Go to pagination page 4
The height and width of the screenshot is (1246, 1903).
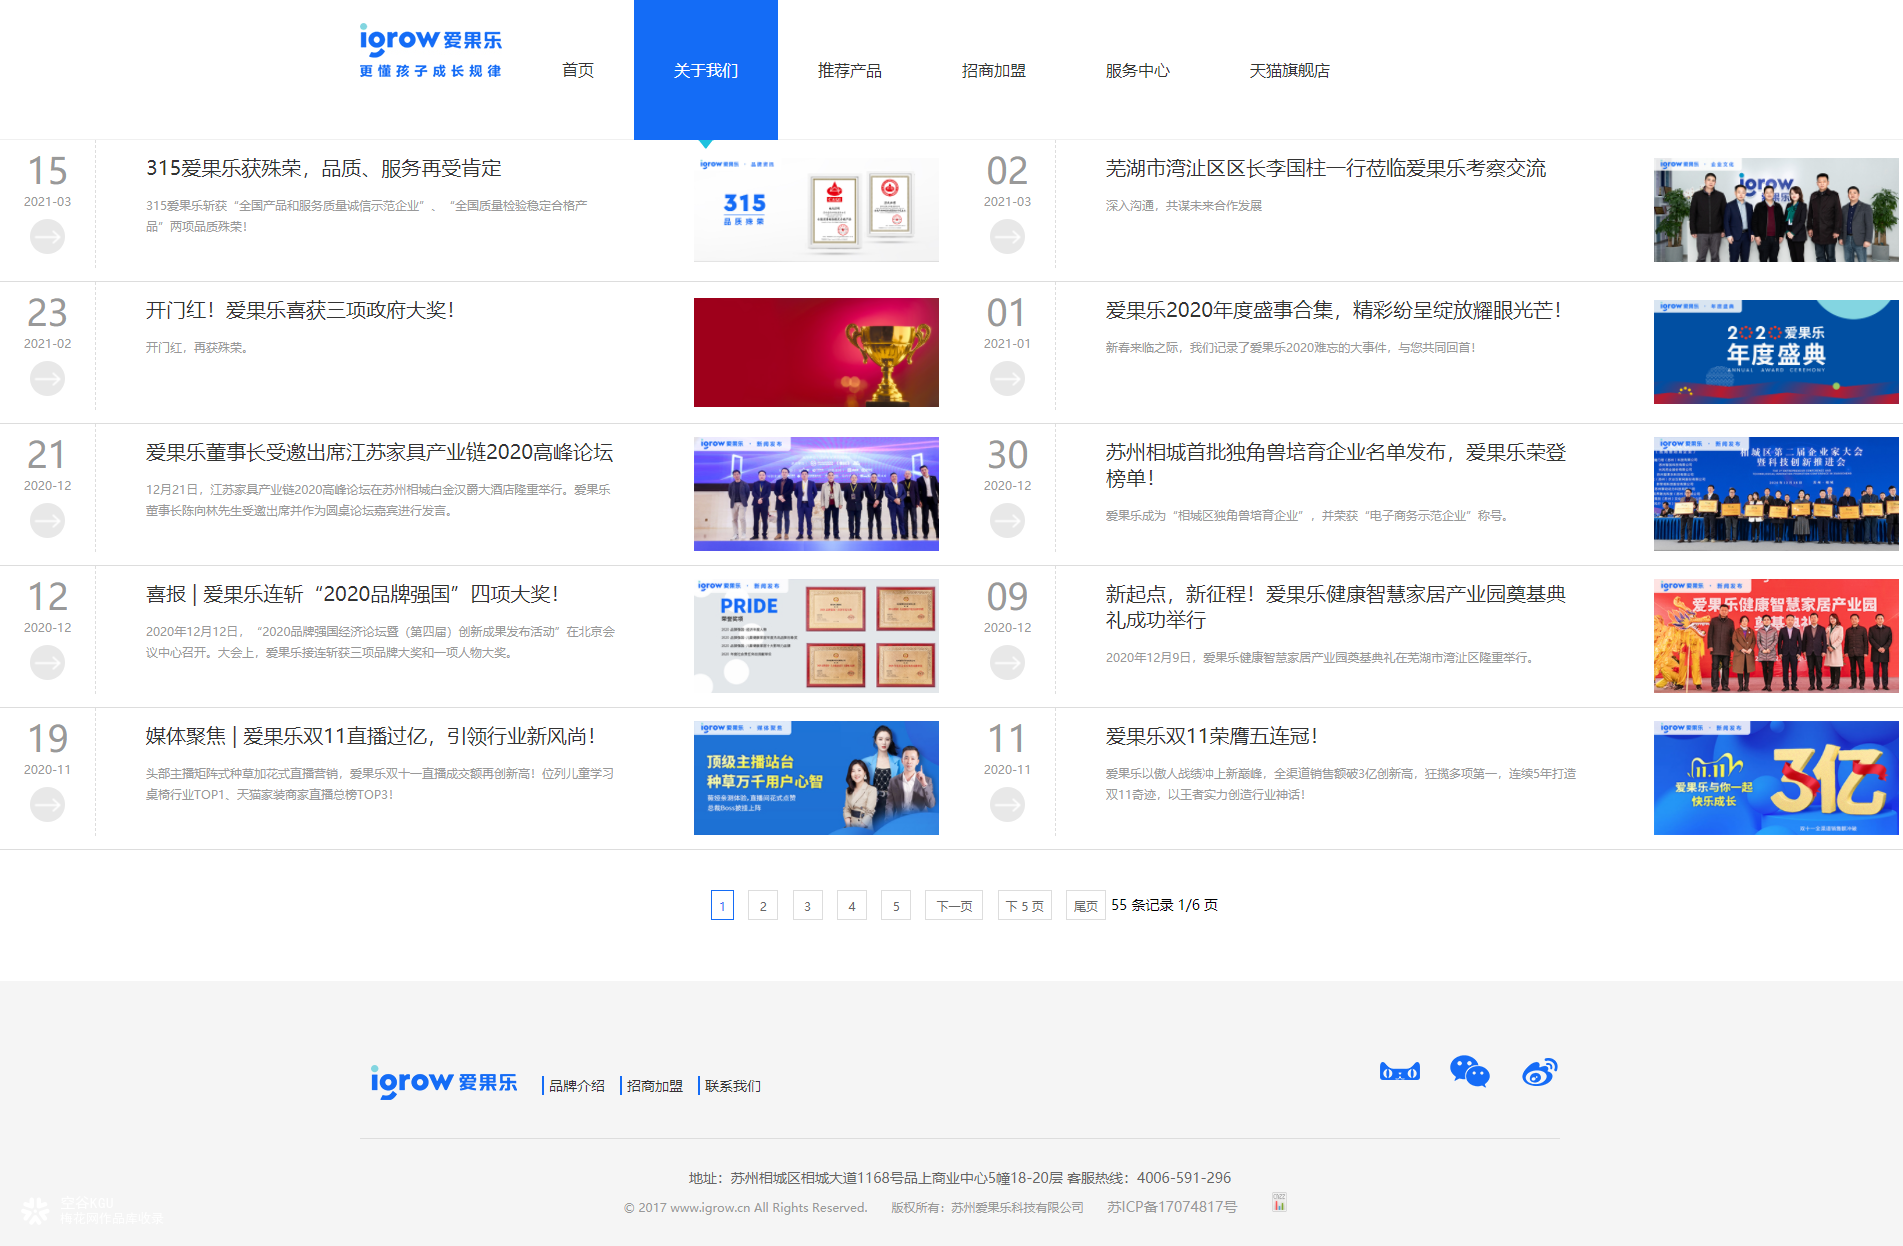tap(851, 905)
